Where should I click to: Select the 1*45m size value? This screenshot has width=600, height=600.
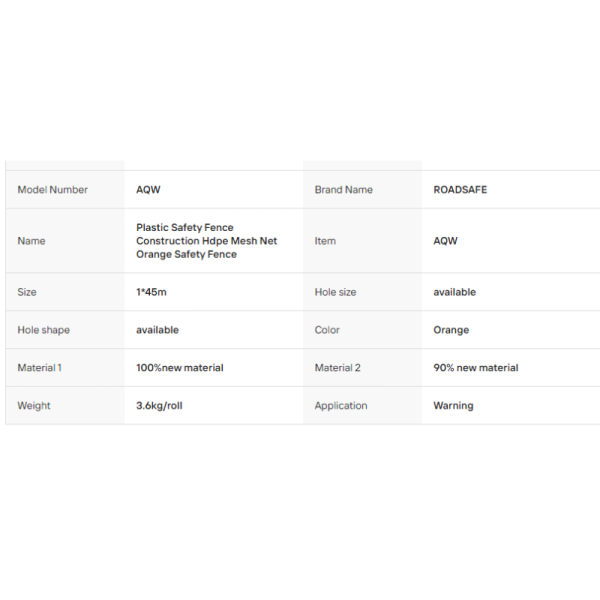coord(151,292)
